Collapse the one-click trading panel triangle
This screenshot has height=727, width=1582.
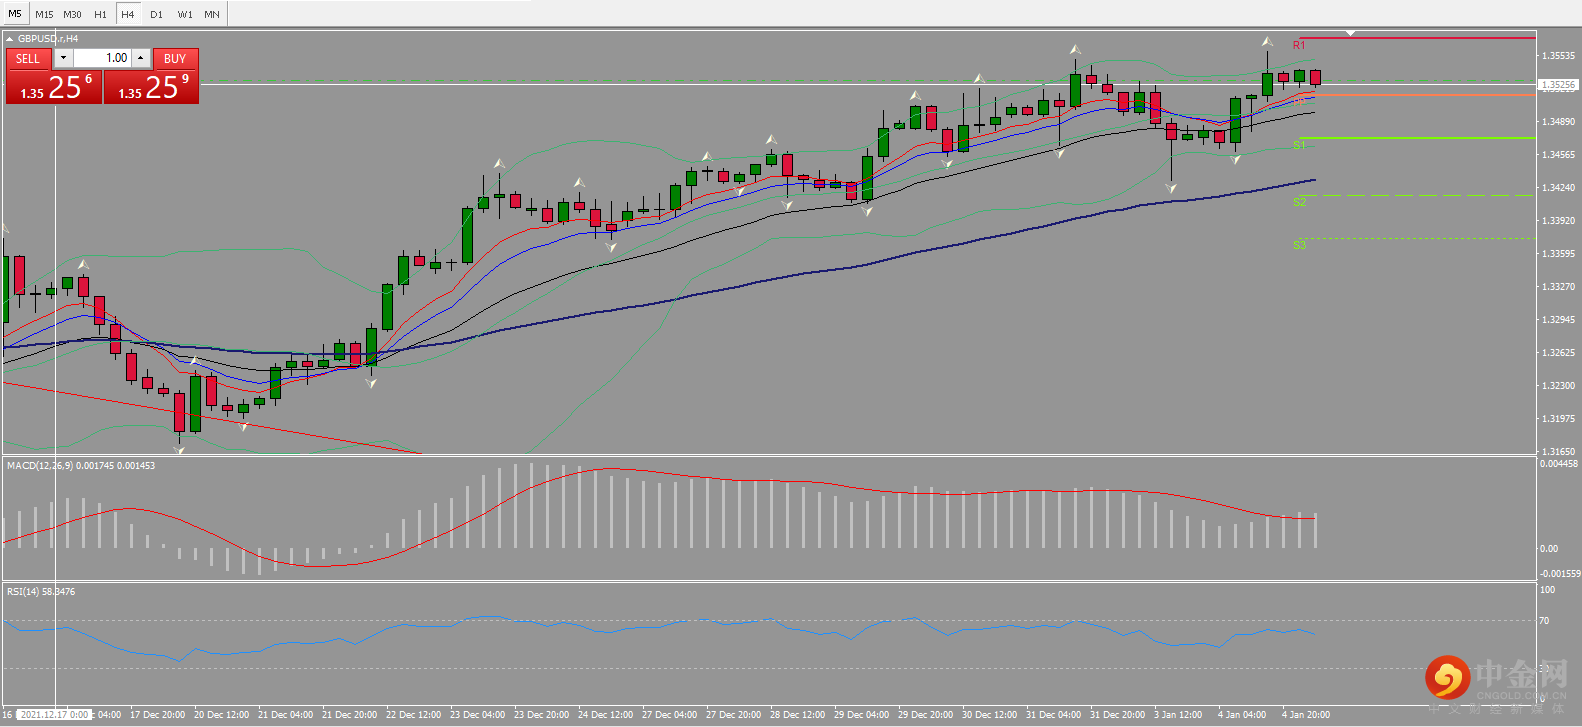click(x=10, y=39)
